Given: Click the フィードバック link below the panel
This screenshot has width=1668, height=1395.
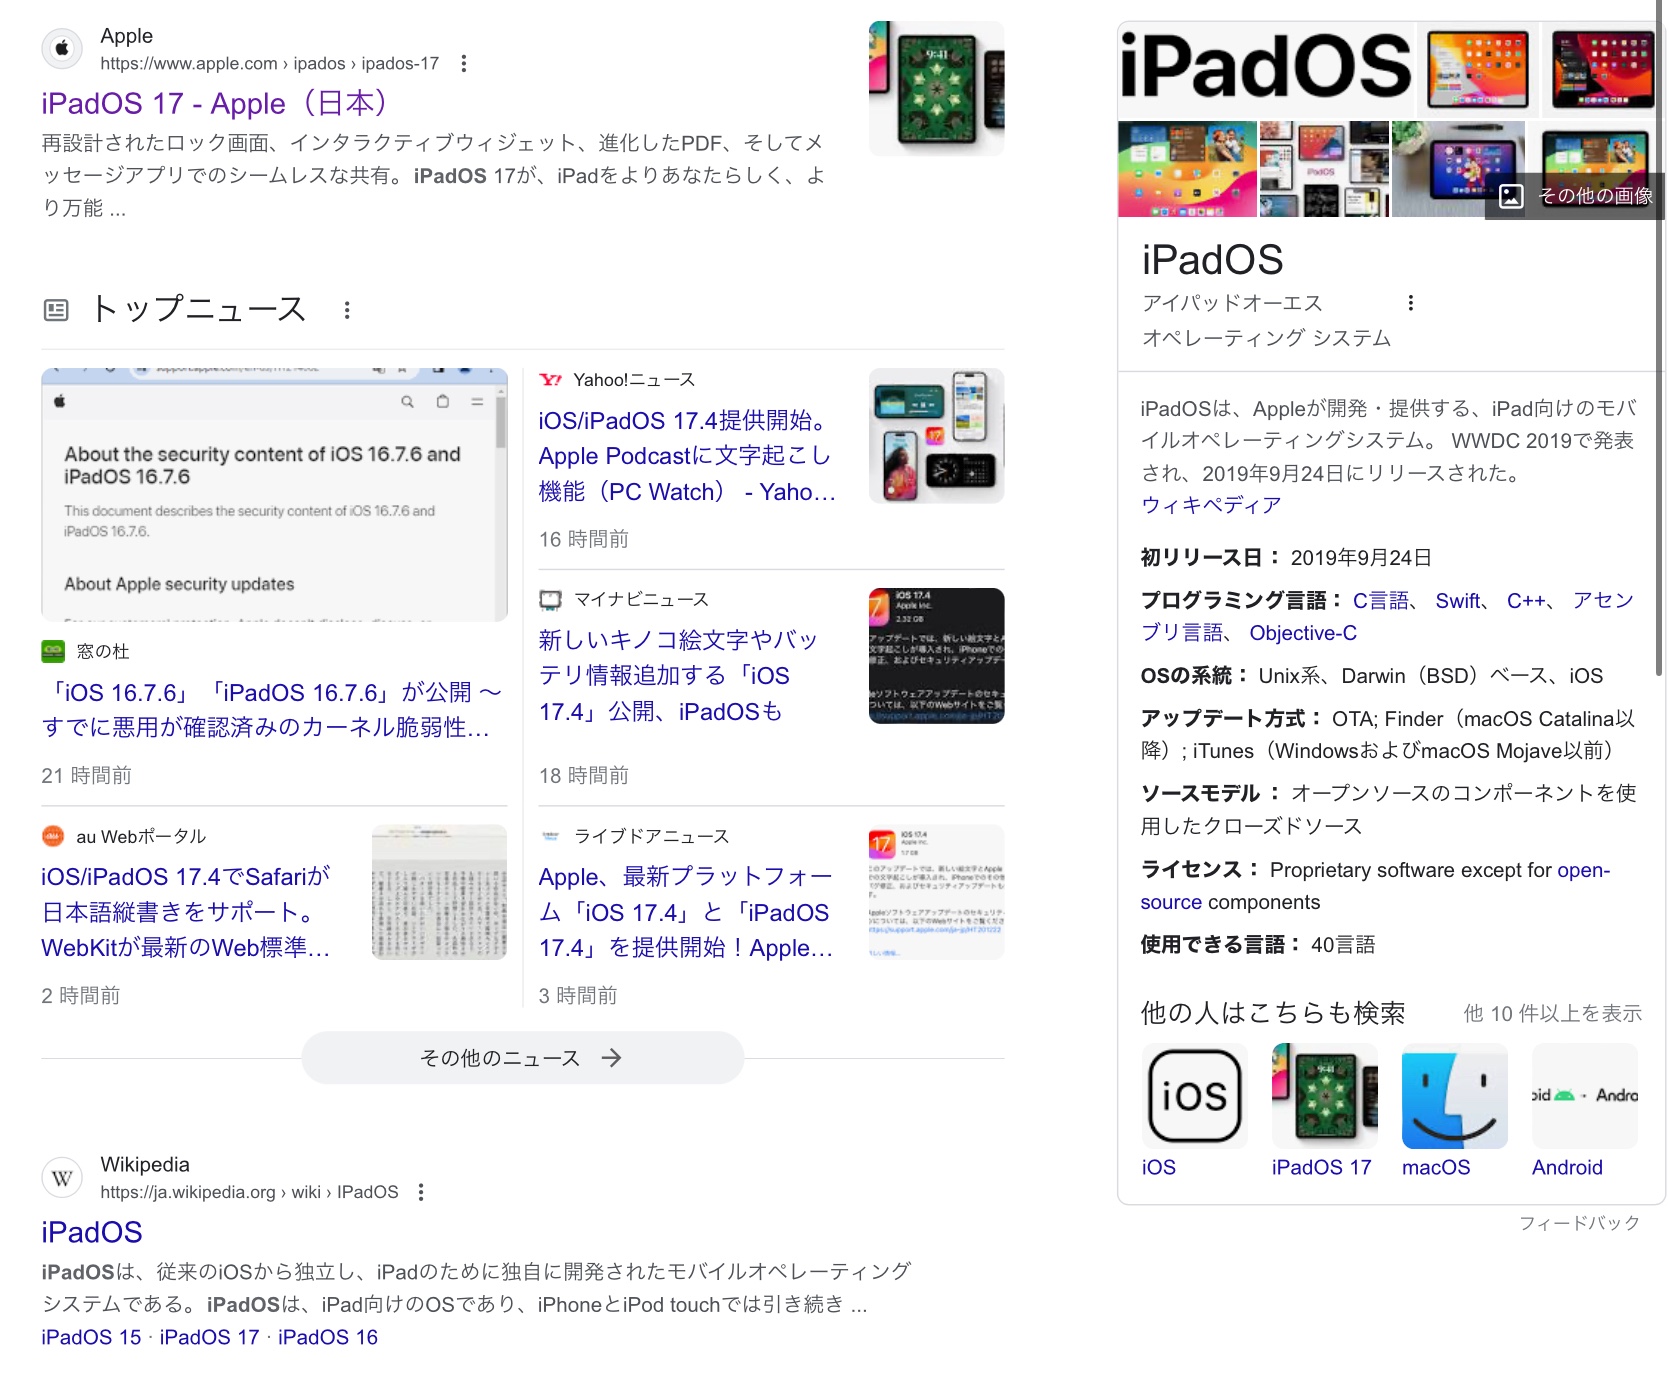Looking at the screenshot, I should click(1579, 1223).
